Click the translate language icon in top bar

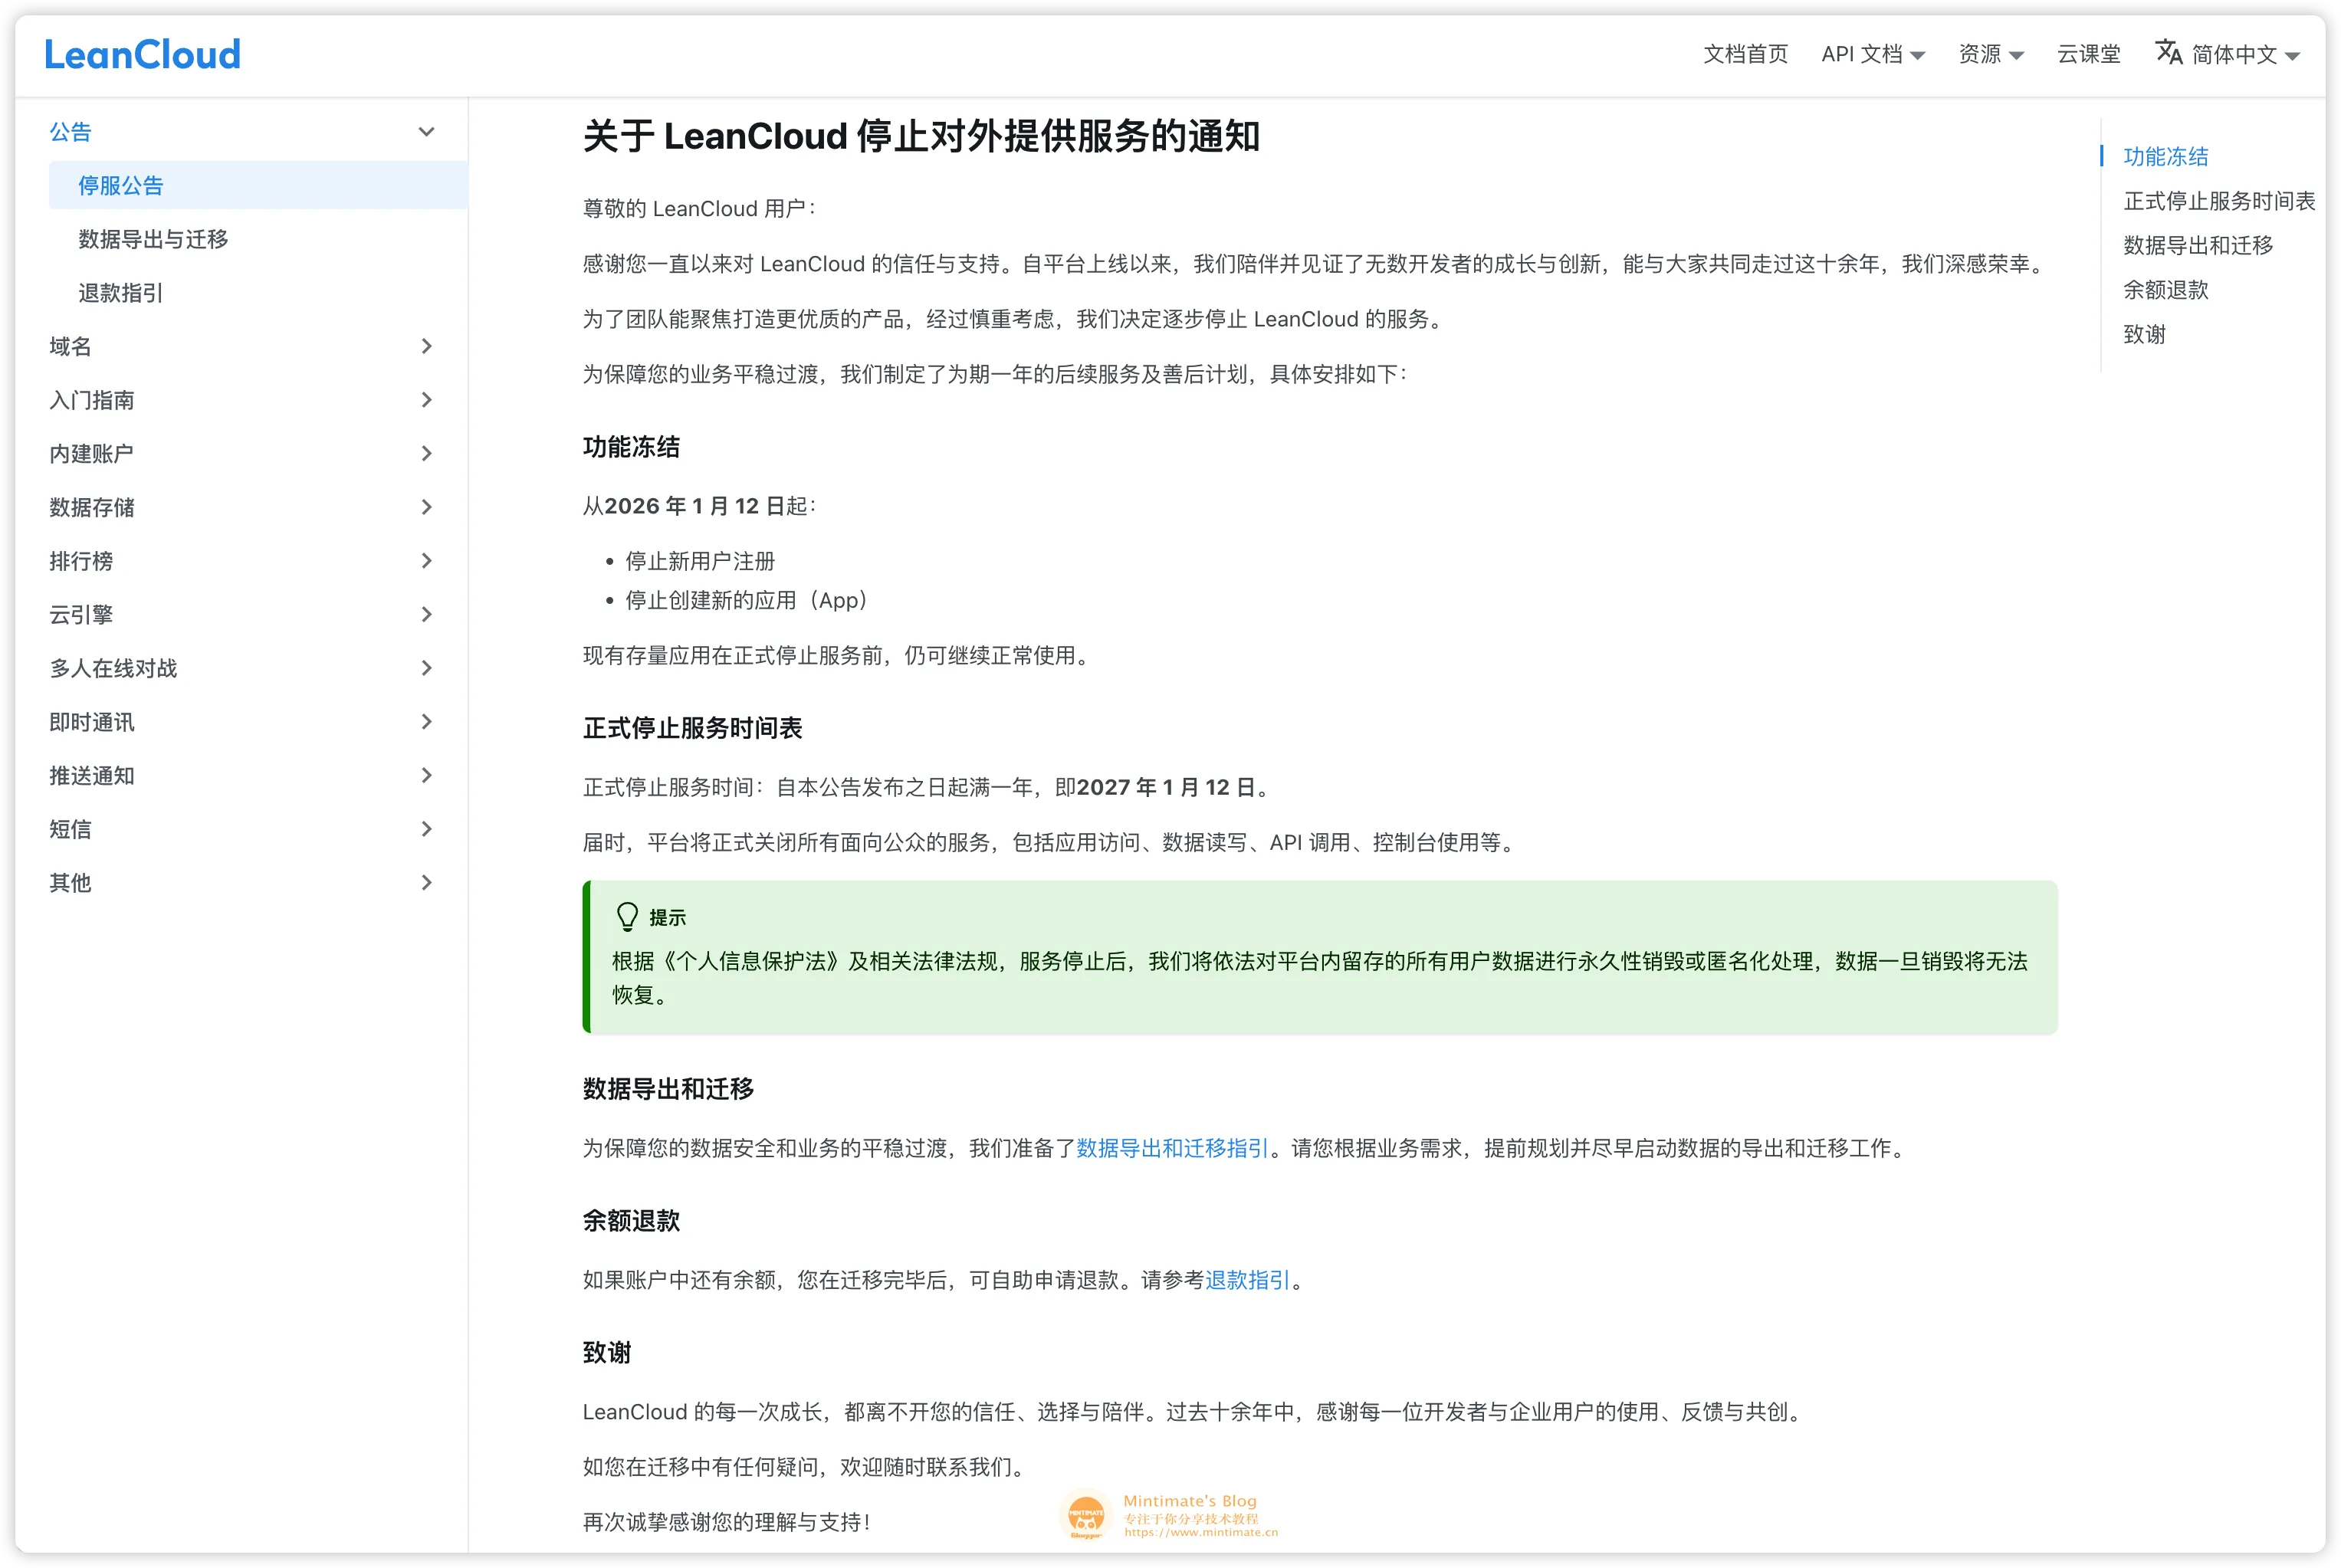click(x=2168, y=53)
